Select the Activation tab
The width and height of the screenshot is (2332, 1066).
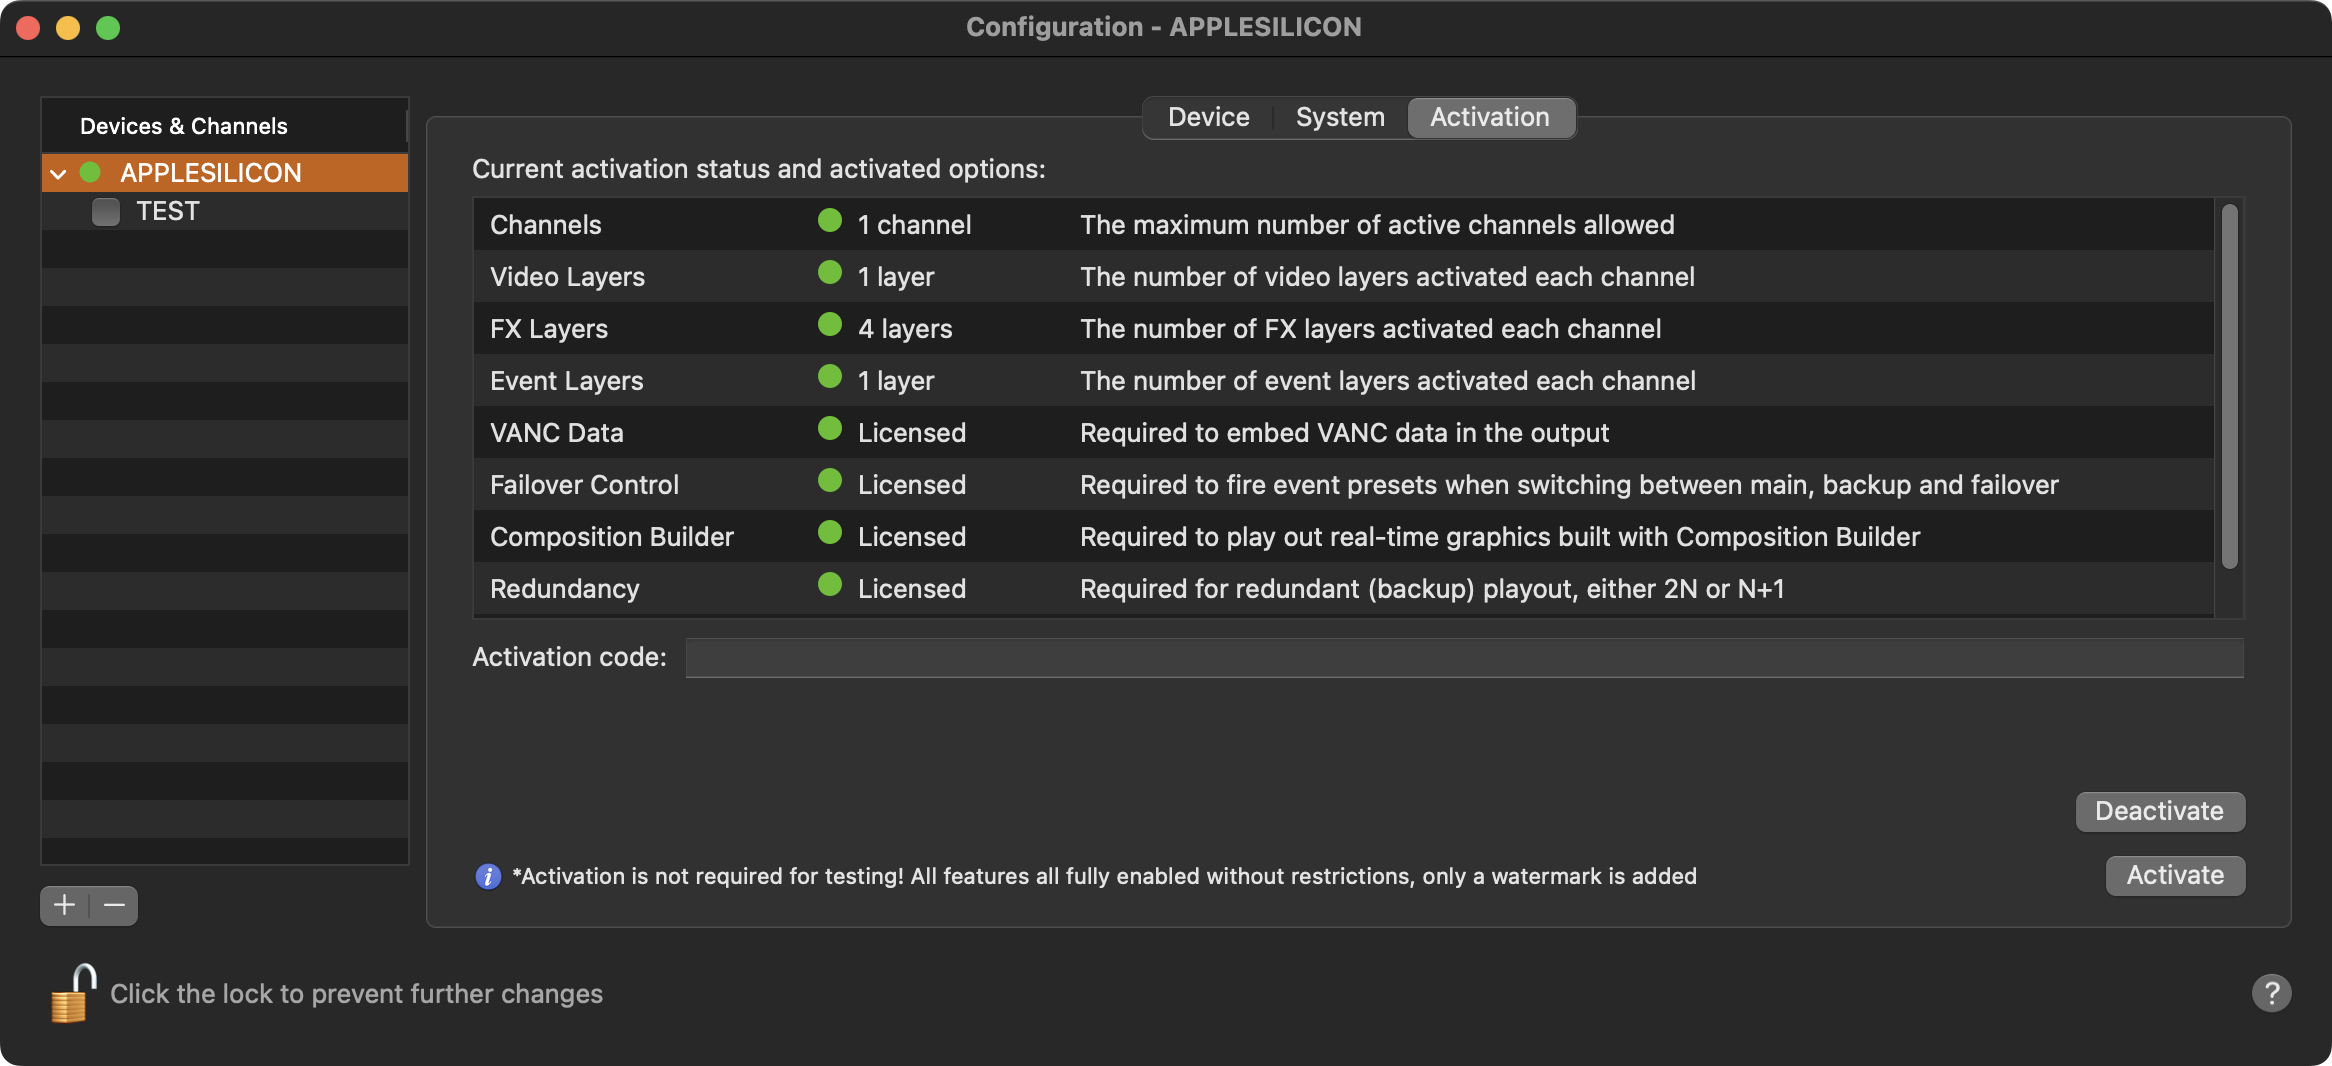click(1489, 117)
